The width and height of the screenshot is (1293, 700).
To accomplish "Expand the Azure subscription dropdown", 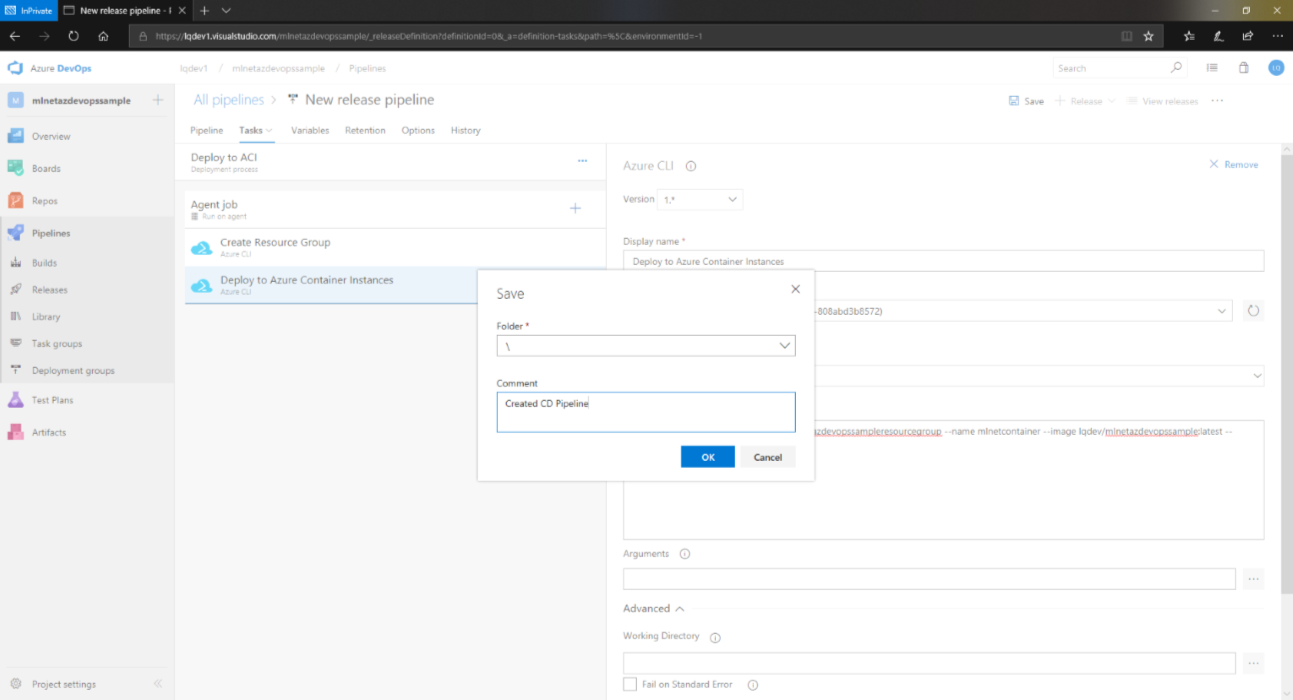I will click(1222, 311).
